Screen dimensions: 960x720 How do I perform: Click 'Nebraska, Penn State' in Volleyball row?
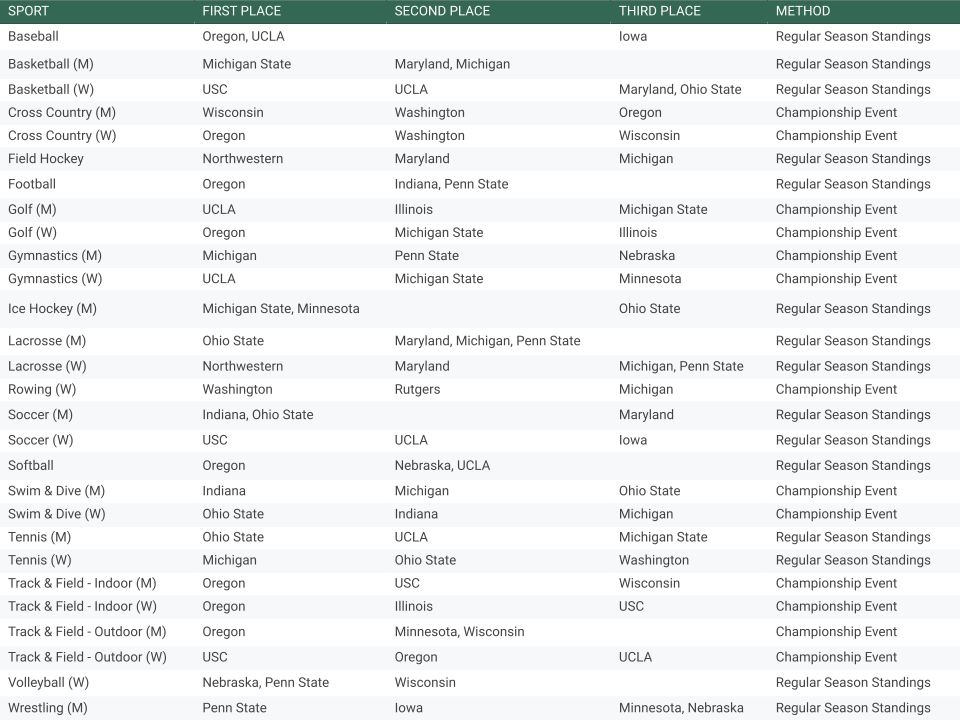click(266, 683)
